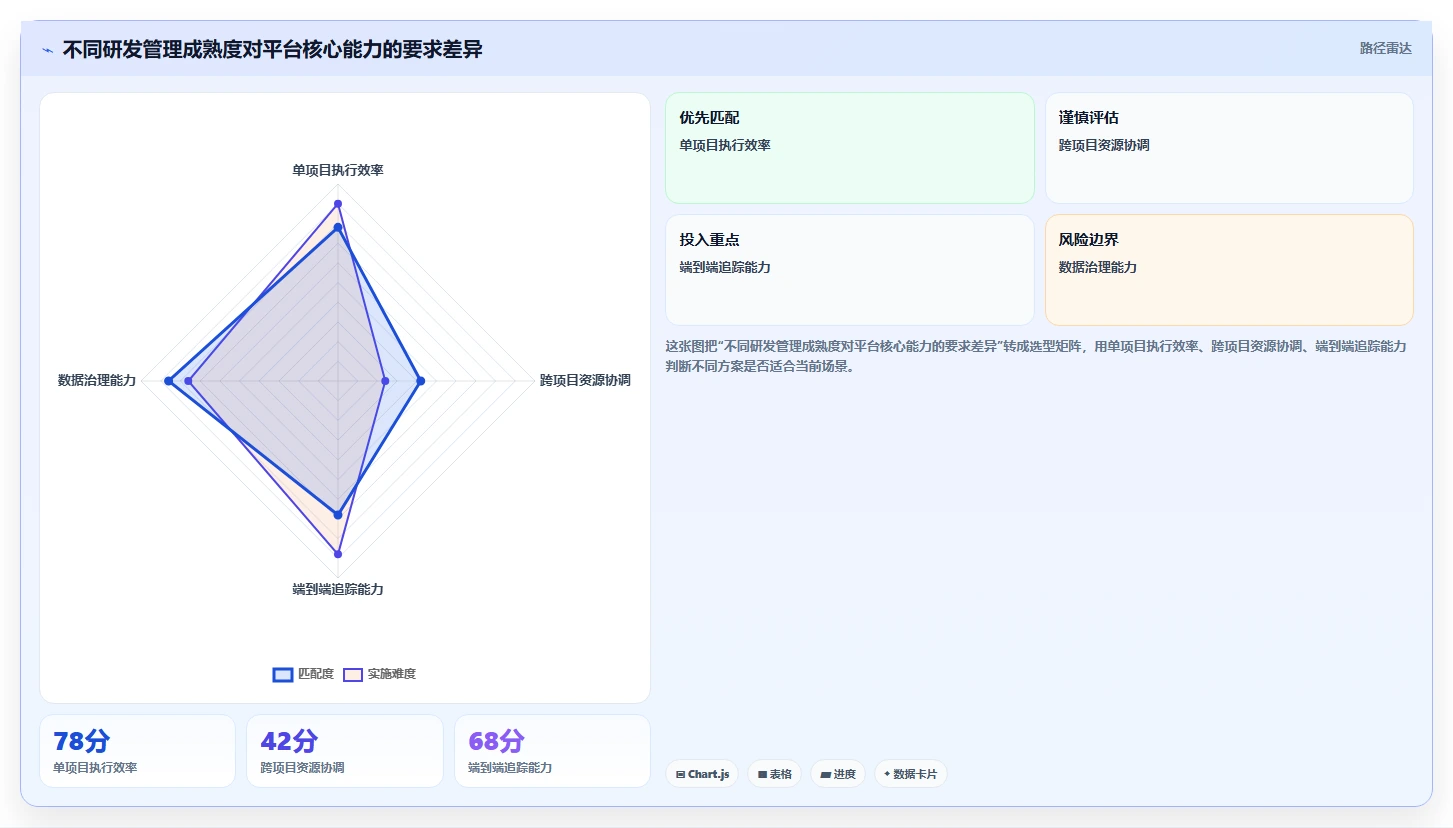
Task: Click 数据治理能力 text in the 风险边界 card
Action: click(1098, 267)
